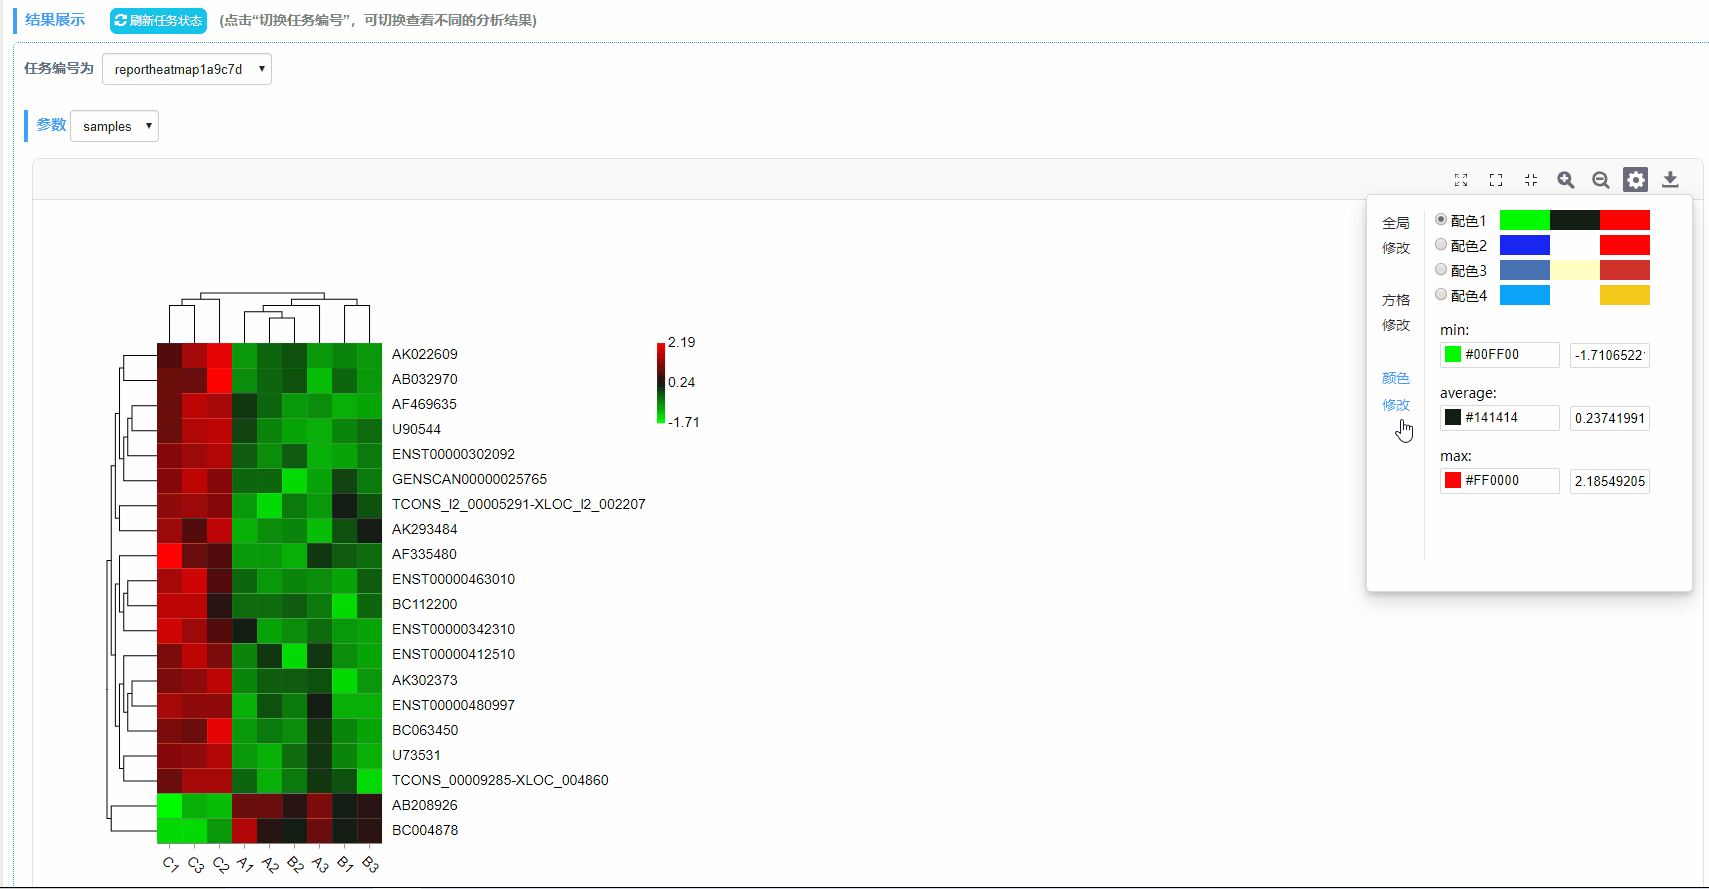Click the average value field 0.23741991
Image resolution: width=1709 pixels, height=889 pixels.
[x=1609, y=418]
